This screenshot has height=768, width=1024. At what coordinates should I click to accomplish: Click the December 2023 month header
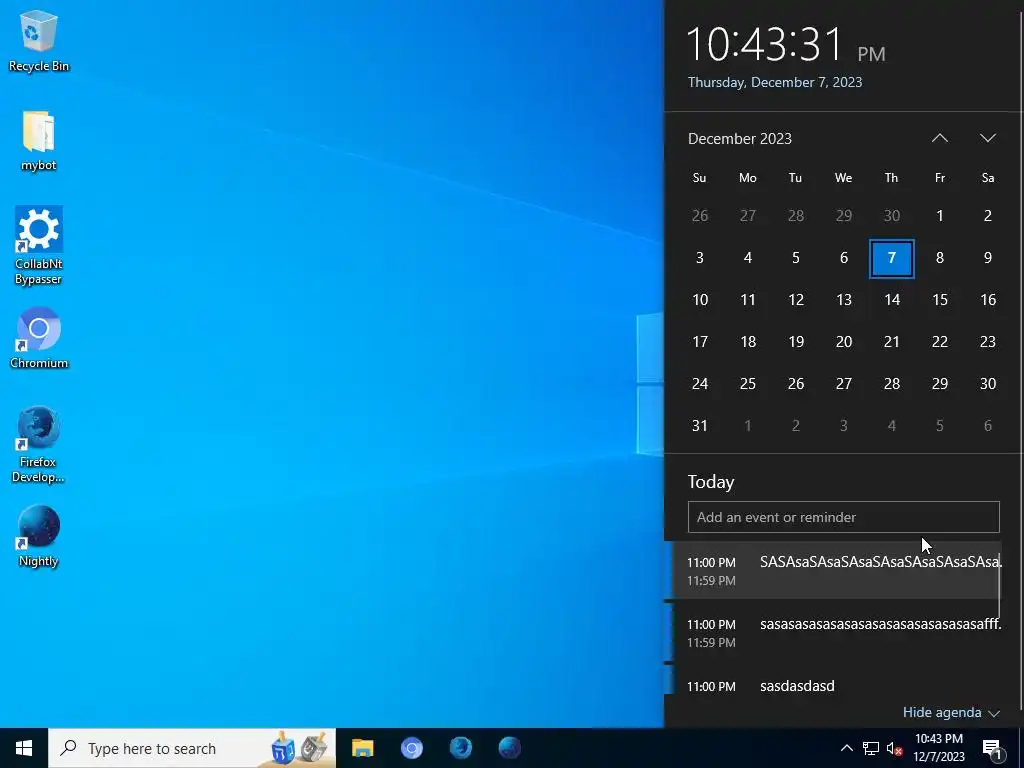[x=739, y=138]
